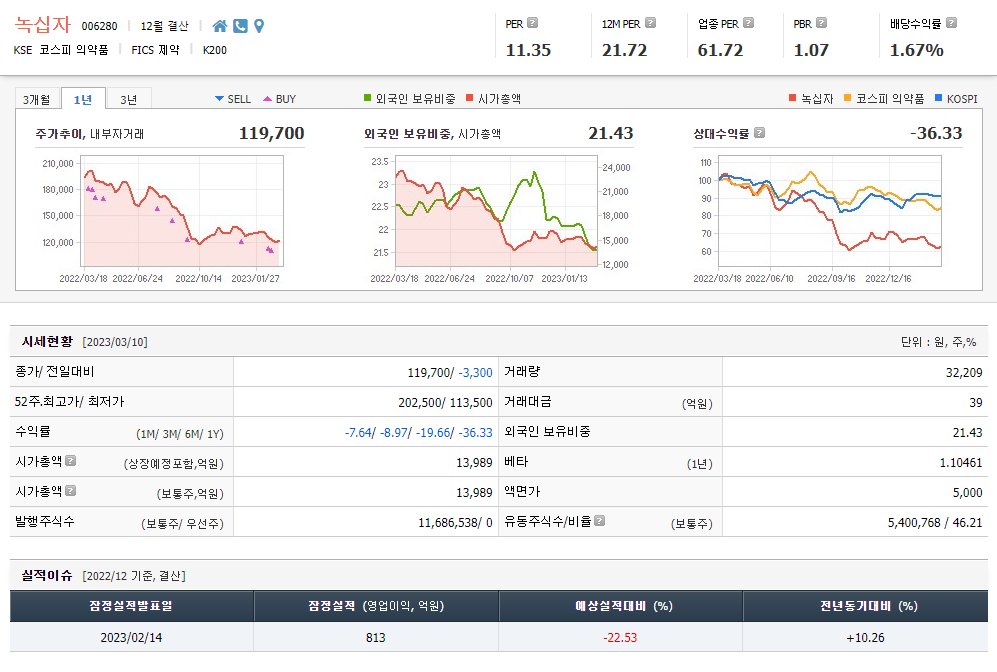Click the 잠정실적 value 813
The width and height of the screenshot is (997, 672).
376,637
